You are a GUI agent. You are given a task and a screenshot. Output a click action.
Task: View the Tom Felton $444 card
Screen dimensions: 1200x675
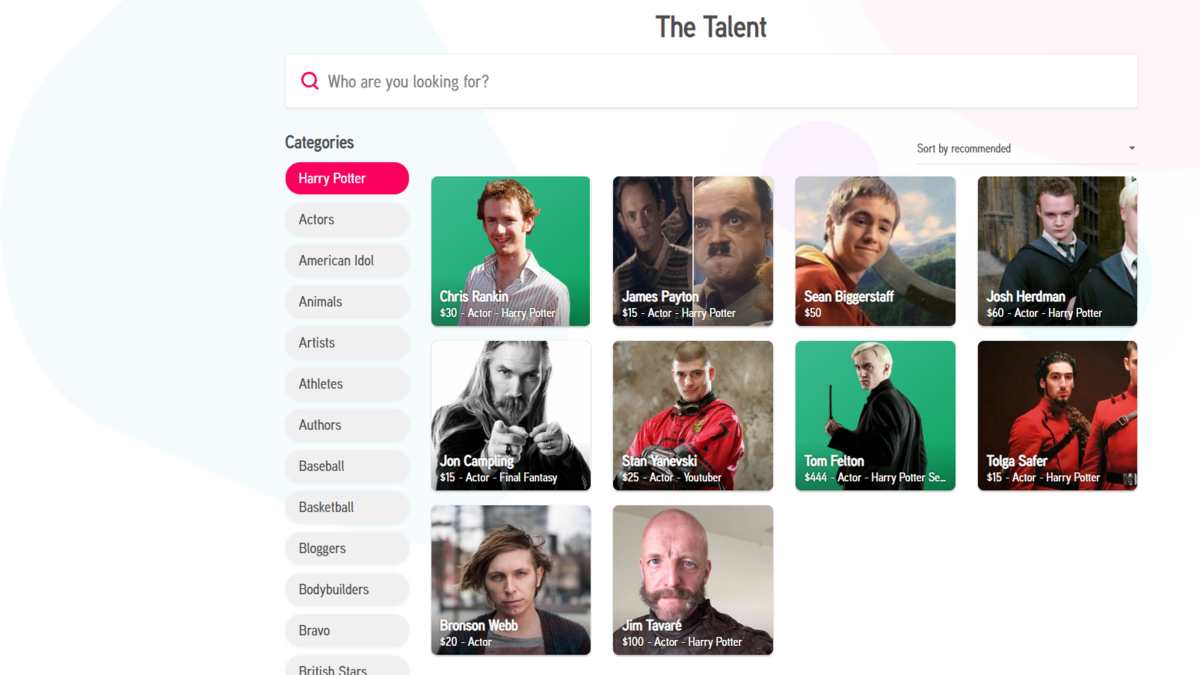(x=875, y=416)
